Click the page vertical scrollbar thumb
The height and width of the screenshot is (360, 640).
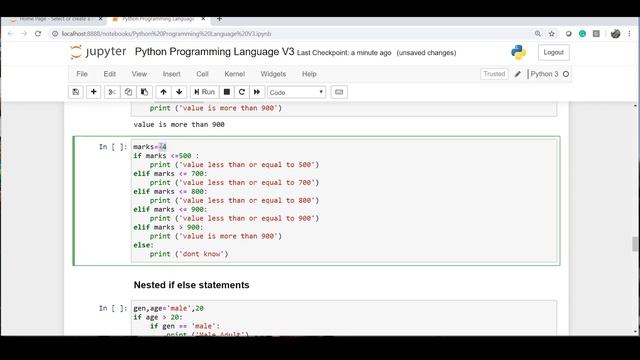(635, 244)
